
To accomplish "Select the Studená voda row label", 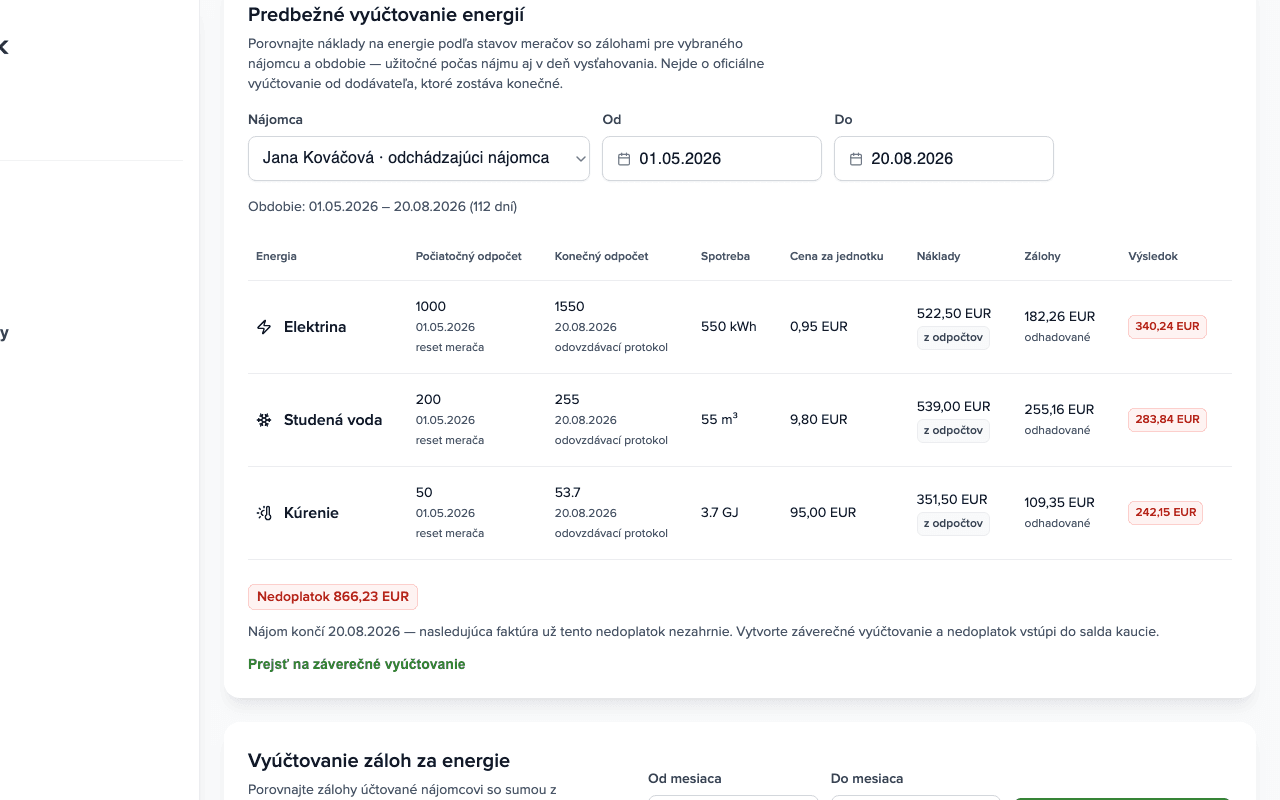I will (x=333, y=420).
